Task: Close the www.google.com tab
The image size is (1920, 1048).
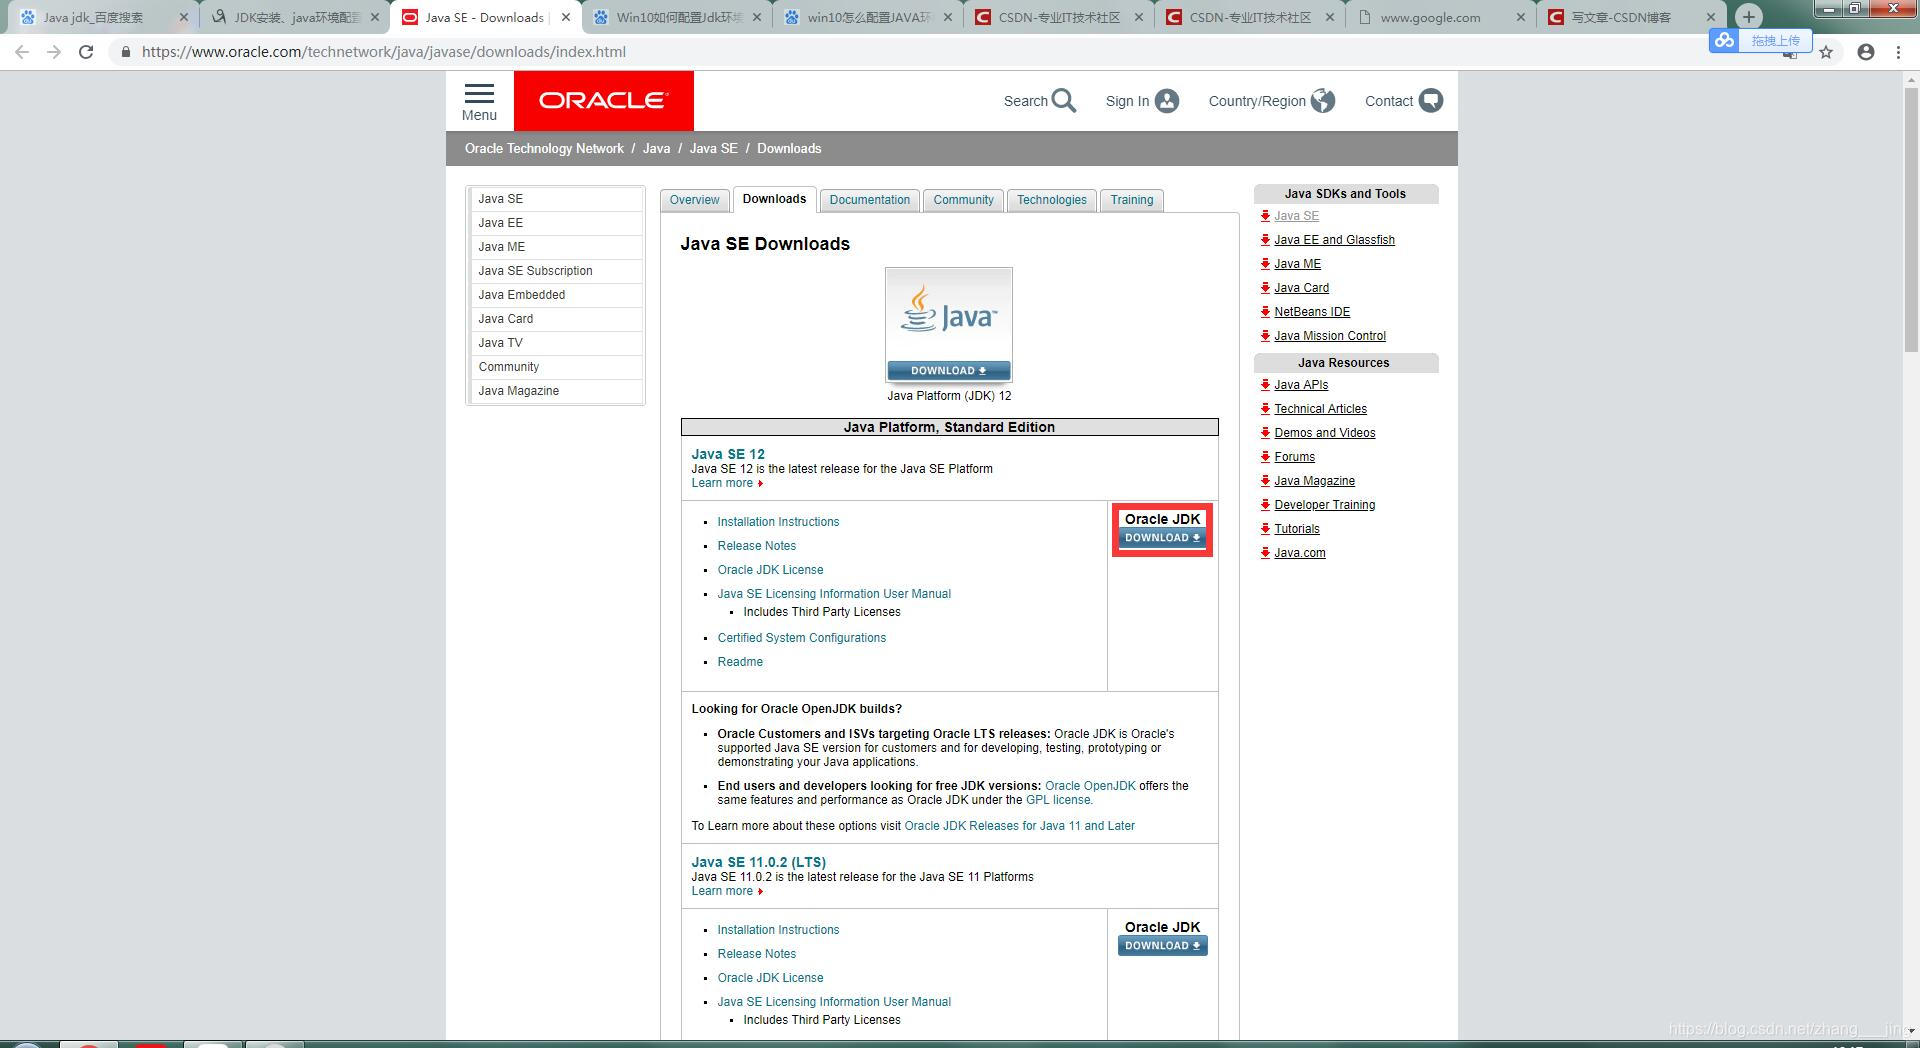Action: [x=1521, y=17]
